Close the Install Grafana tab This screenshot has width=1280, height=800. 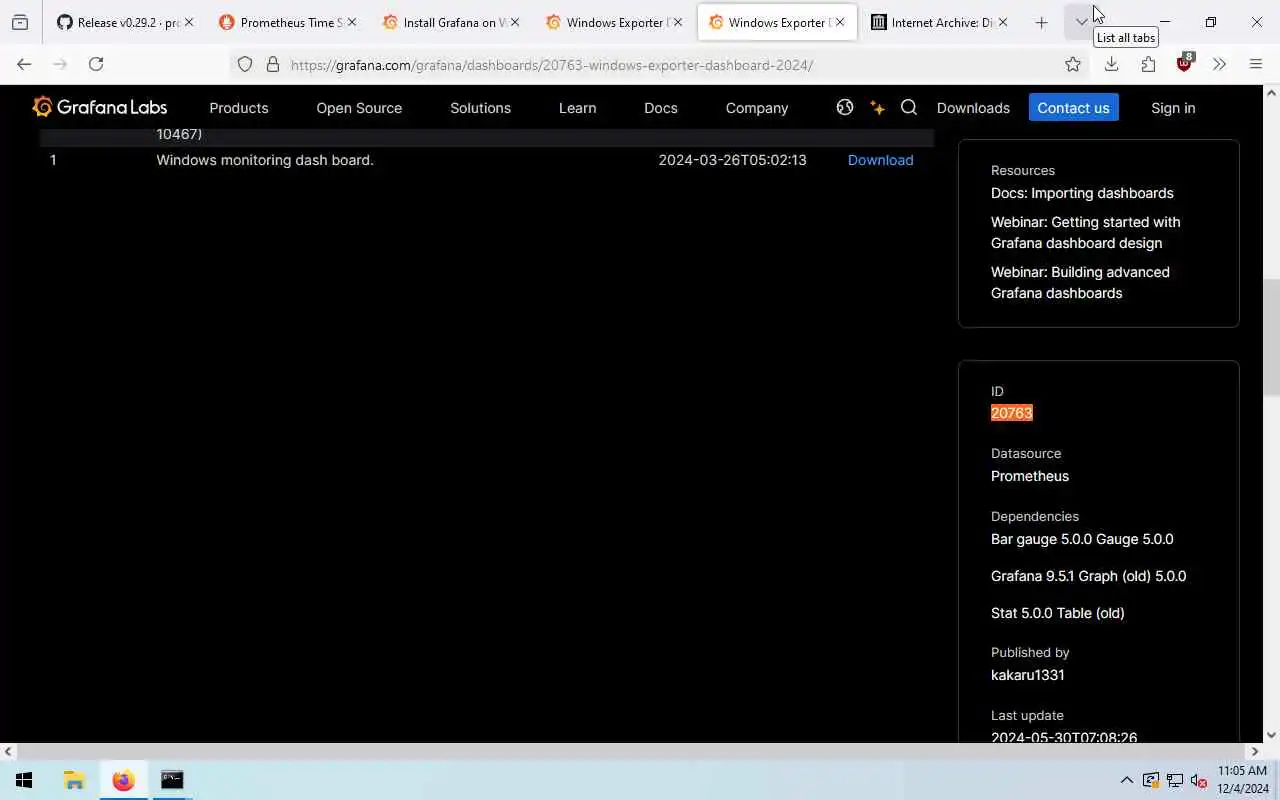(514, 22)
